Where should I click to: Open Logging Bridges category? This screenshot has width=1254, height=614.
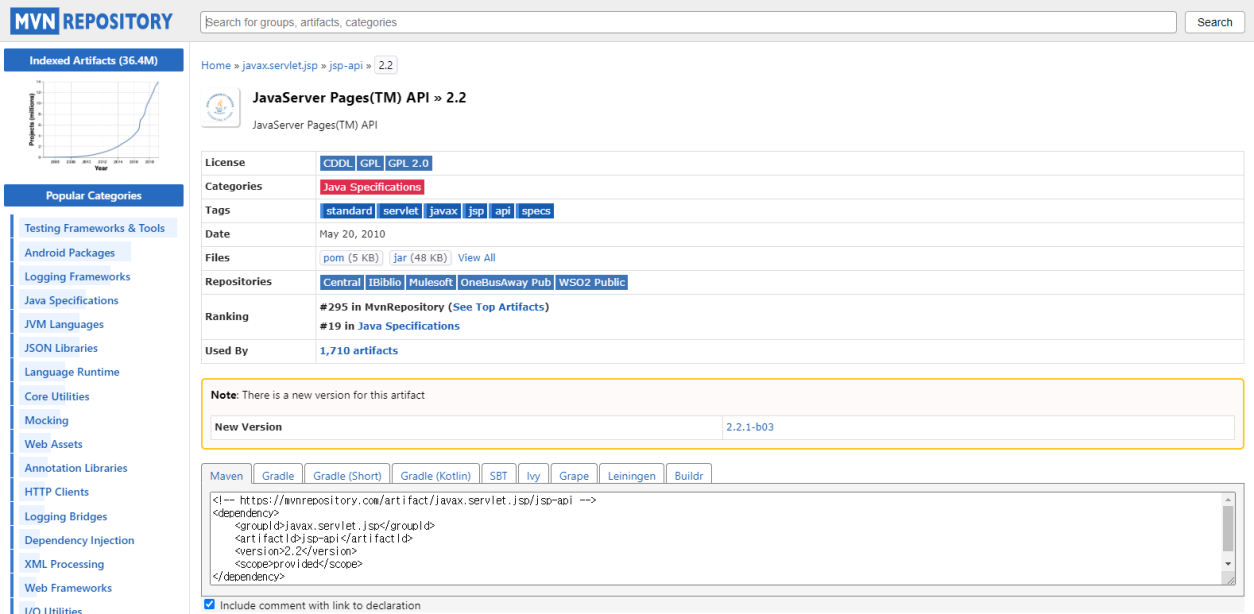(x=66, y=517)
